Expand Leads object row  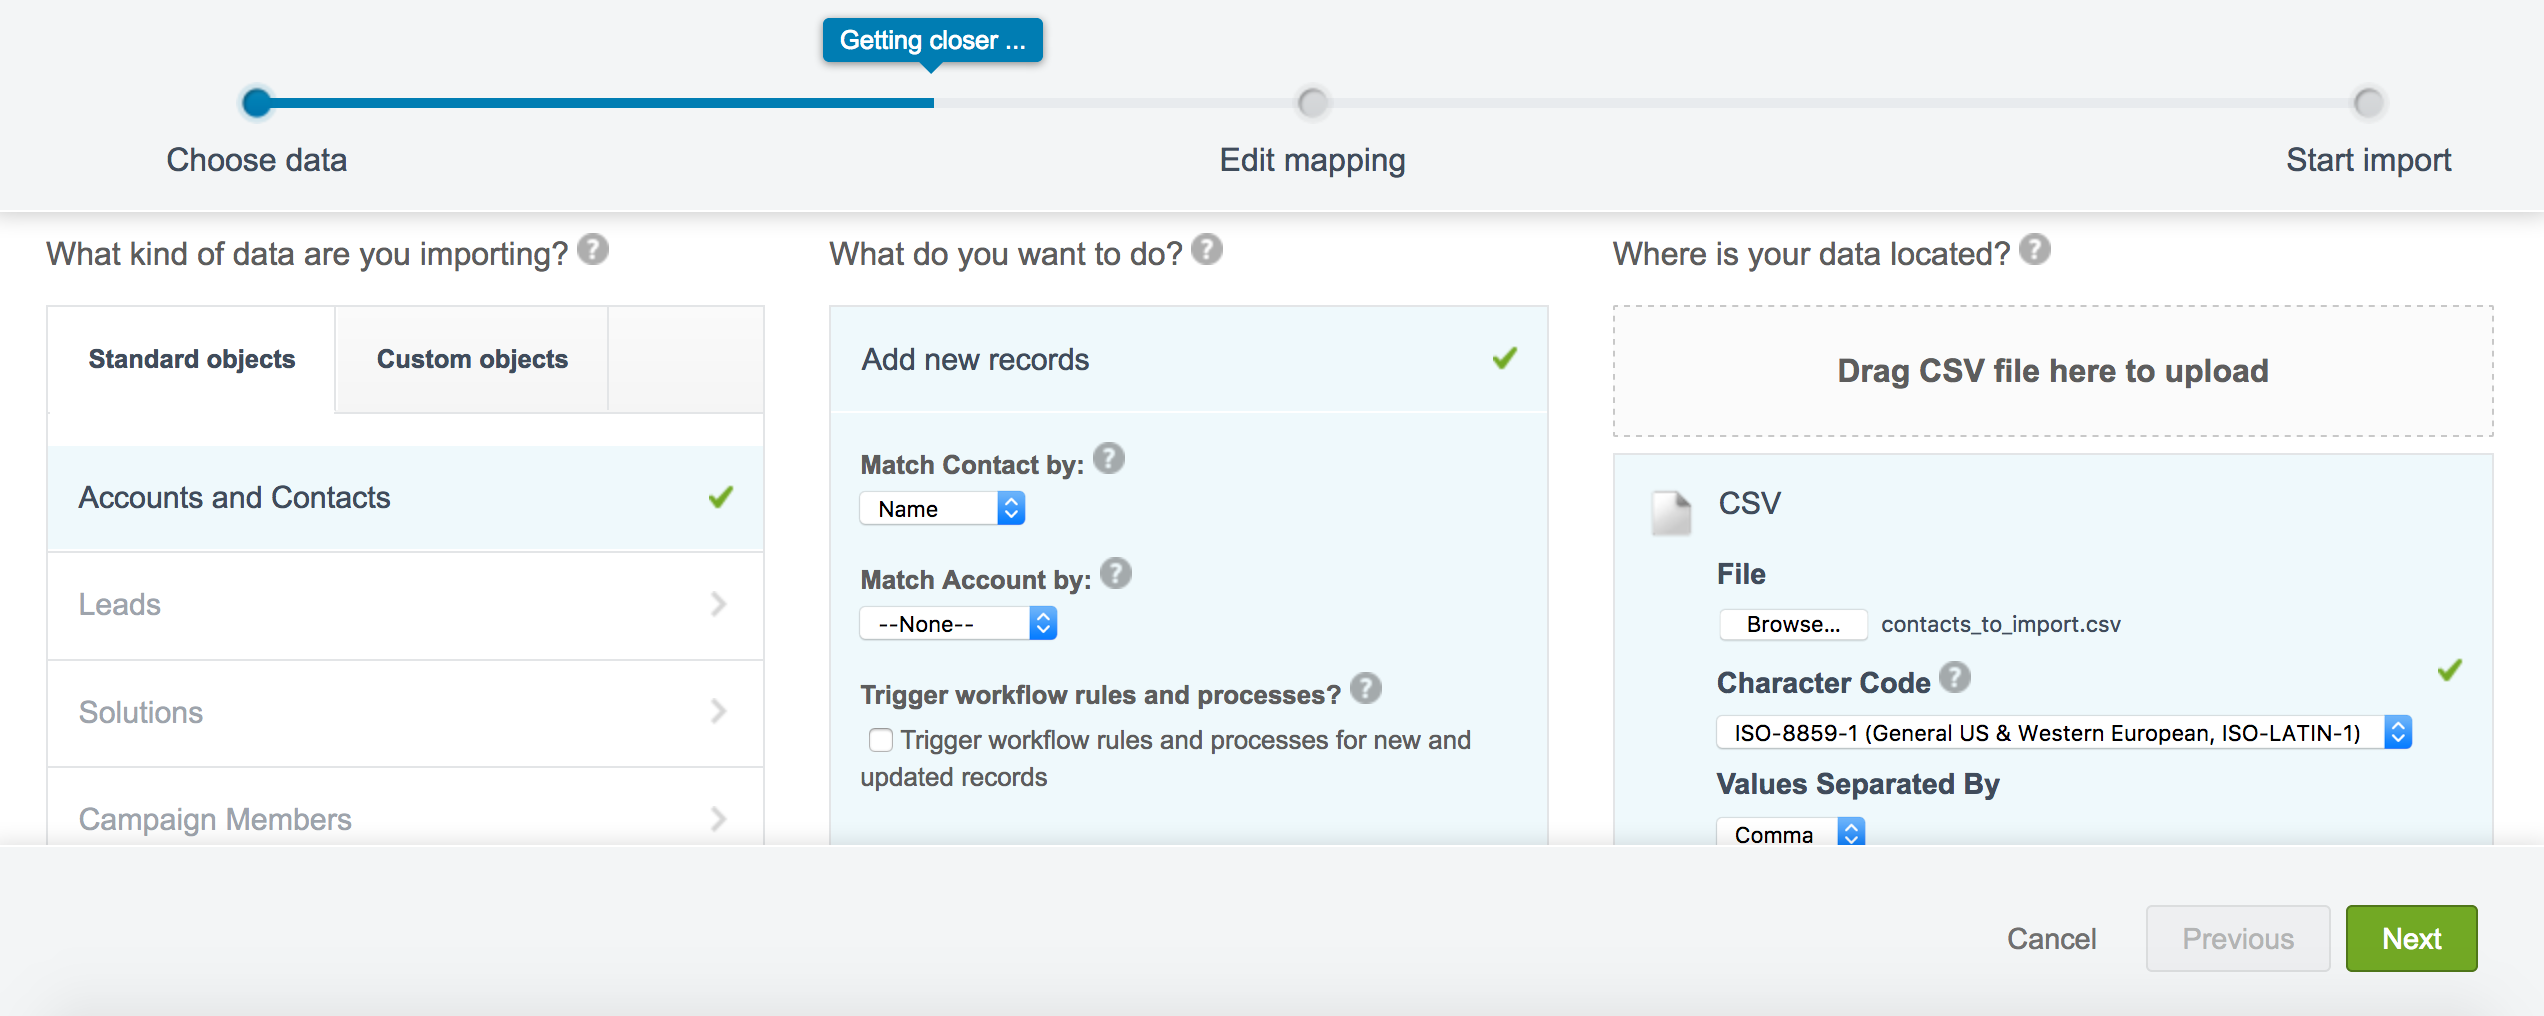pyautogui.click(x=405, y=605)
